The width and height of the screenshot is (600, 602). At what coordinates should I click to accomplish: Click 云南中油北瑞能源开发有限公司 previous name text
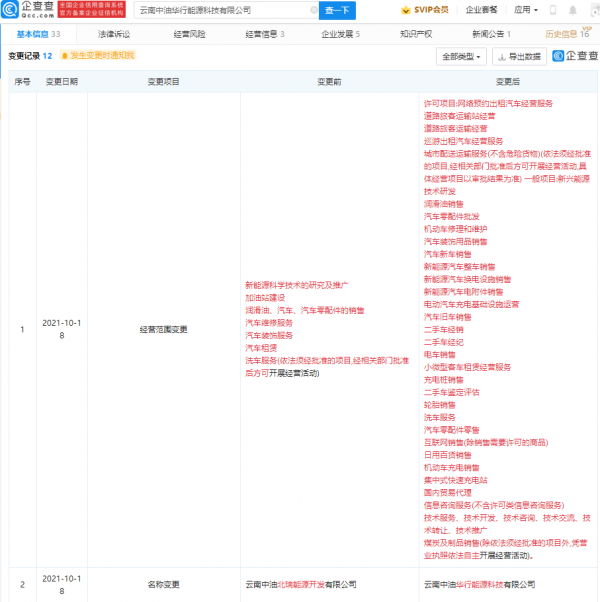coord(301,585)
